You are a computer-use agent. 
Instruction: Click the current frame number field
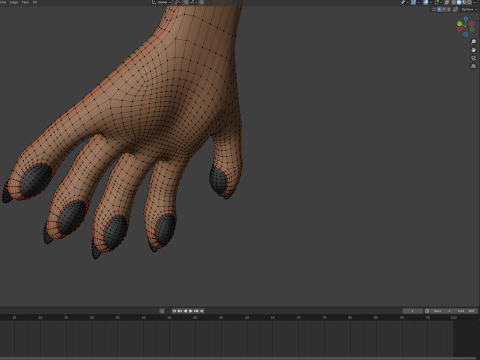tap(413, 311)
